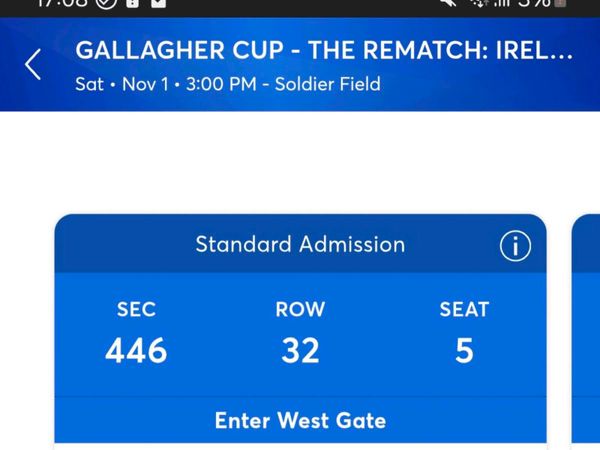Tap the back arrow in the header
This screenshot has height=450, width=600.
click(33, 65)
